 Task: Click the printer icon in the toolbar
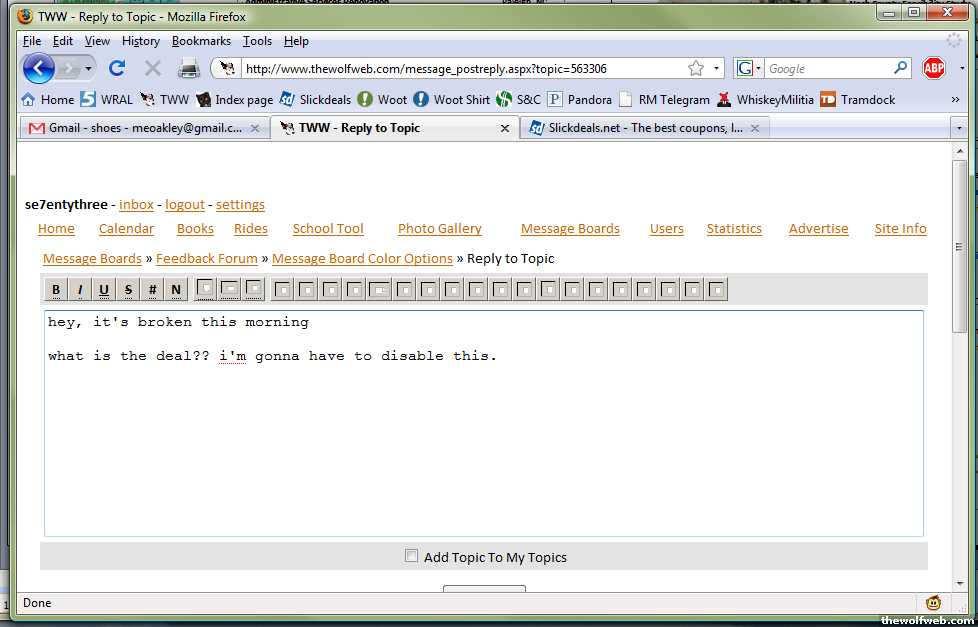(x=188, y=68)
